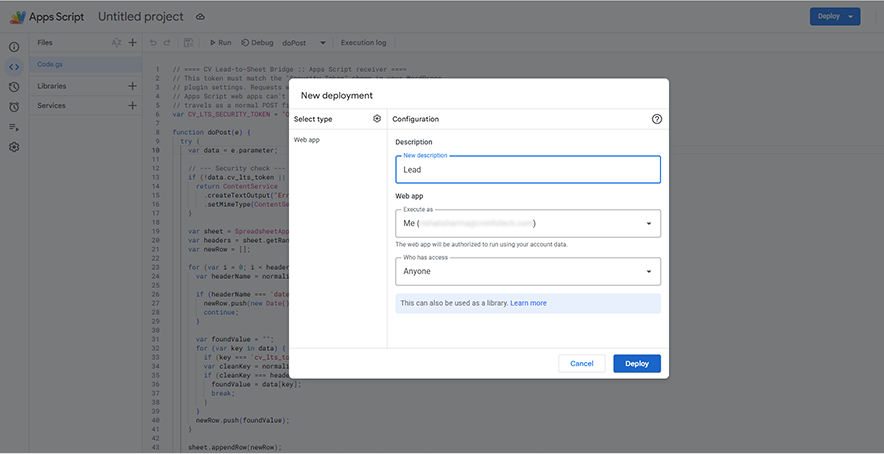Sort files alphabetically with AZ icon

click(116, 42)
